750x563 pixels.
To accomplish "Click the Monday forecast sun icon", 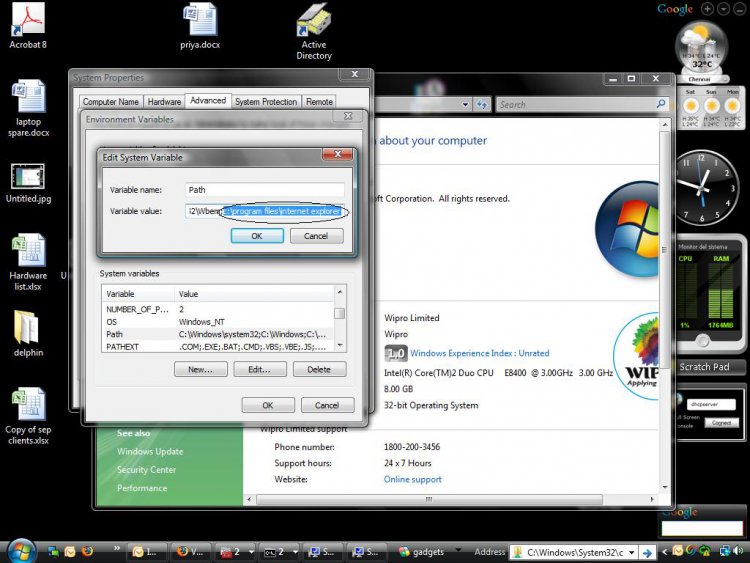I will 732,106.
